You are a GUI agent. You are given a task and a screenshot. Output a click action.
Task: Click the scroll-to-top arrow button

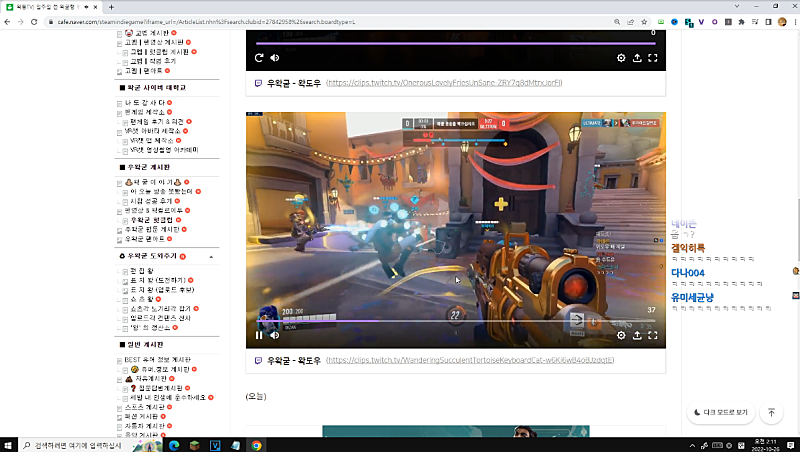click(771, 412)
